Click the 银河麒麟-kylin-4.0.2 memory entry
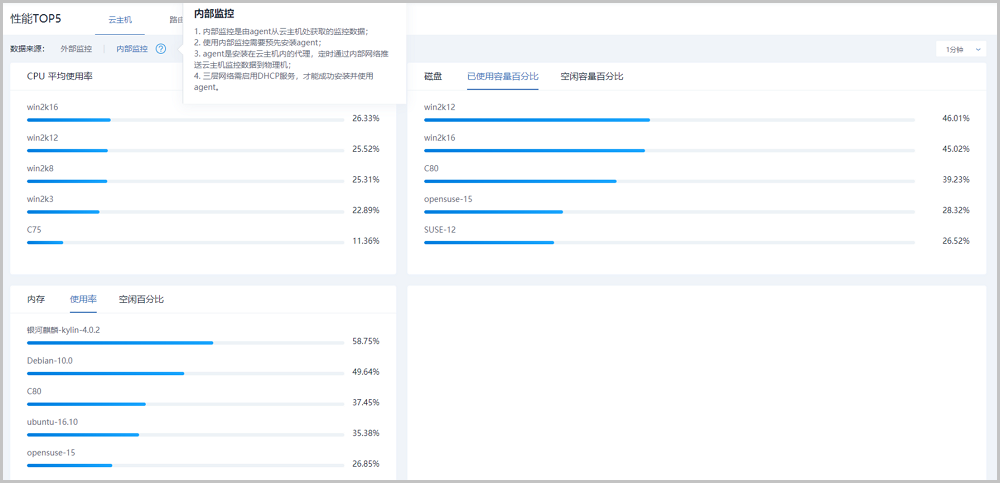Image resolution: width=1000 pixels, height=483 pixels. click(x=63, y=329)
